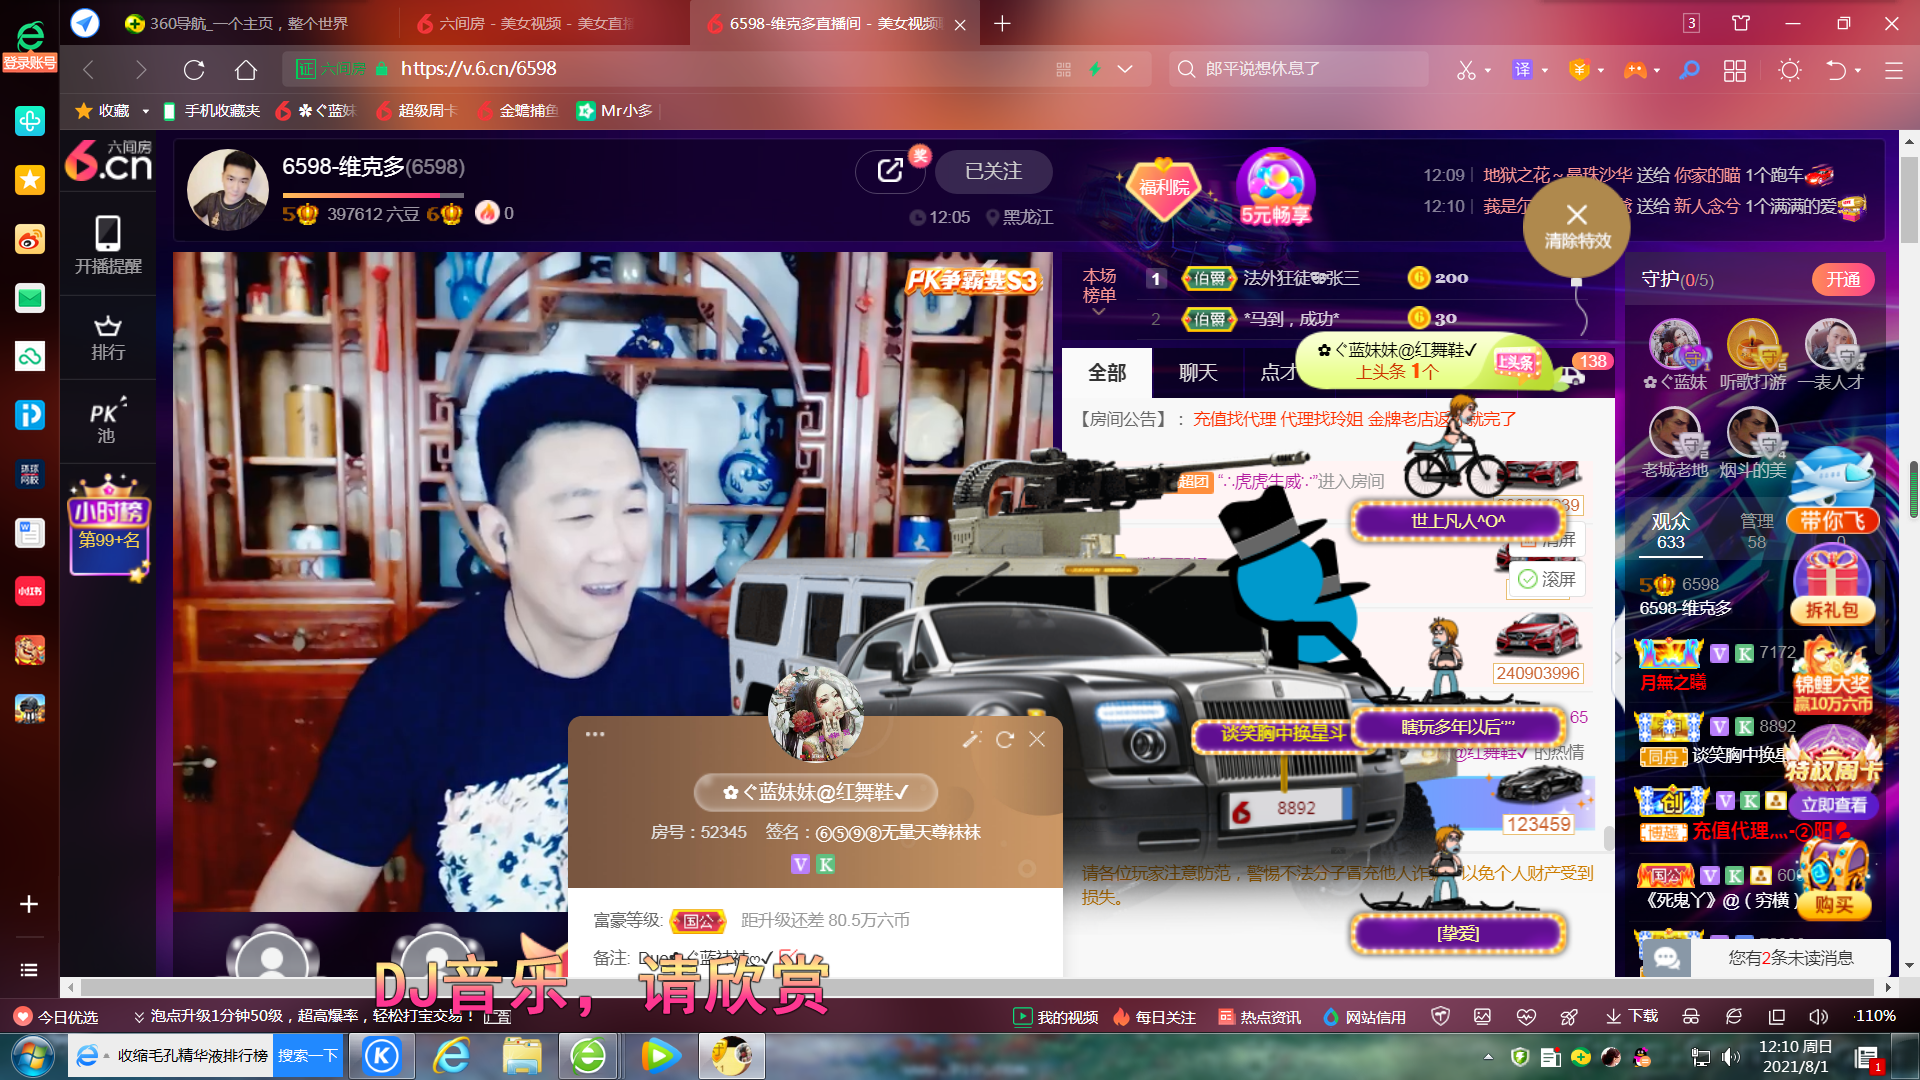Image resolution: width=1920 pixels, height=1080 pixels.
Task: Open the 排行 ranking crown icon
Action: (x=108, y=338)
